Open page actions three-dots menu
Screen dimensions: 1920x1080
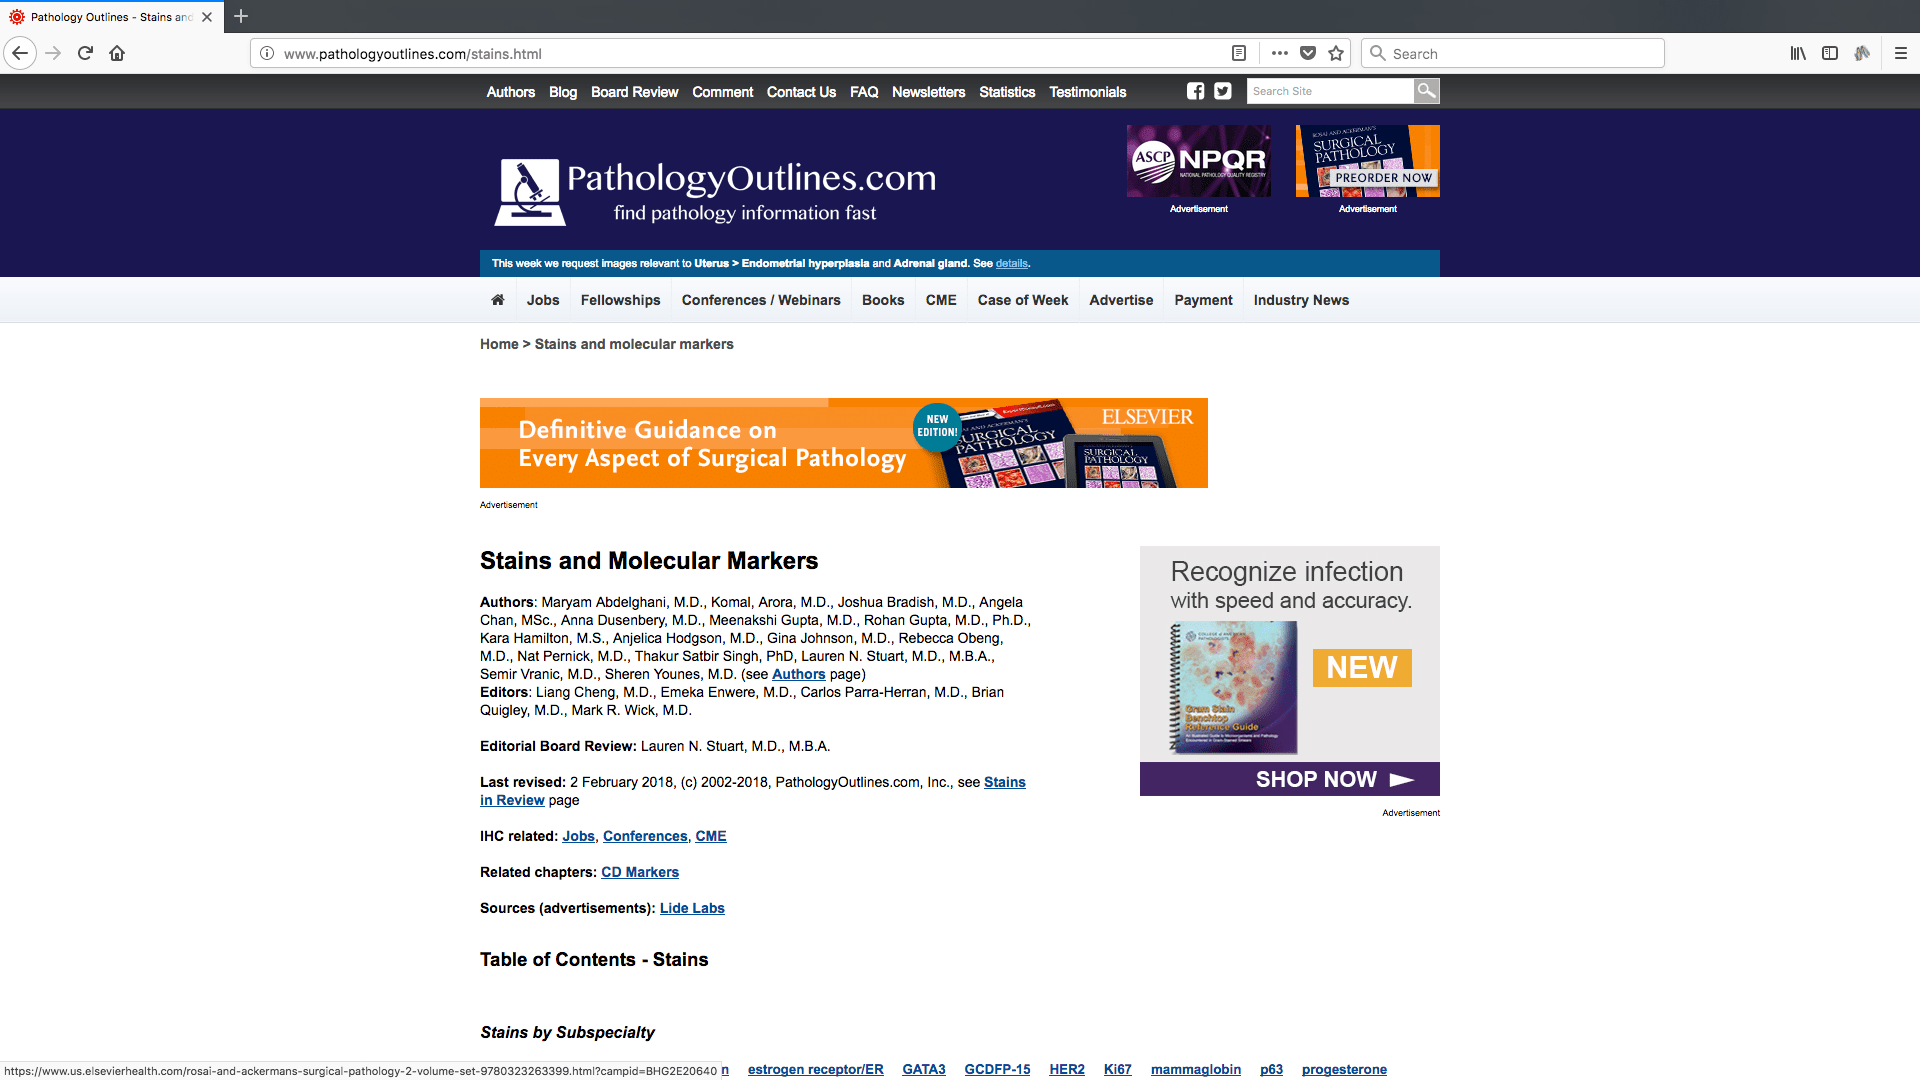(x=1279, y=54)
